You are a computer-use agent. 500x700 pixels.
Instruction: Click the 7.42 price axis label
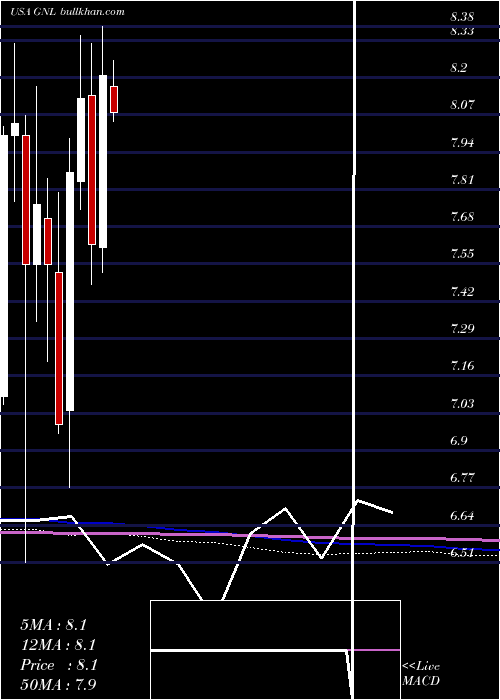[x=462, y=292]
